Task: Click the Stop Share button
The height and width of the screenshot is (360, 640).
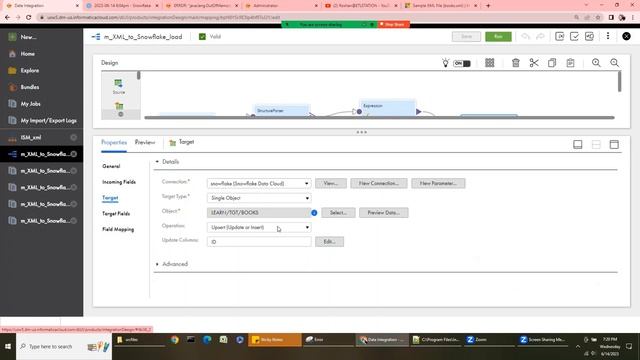Action: tap(393, 24)
